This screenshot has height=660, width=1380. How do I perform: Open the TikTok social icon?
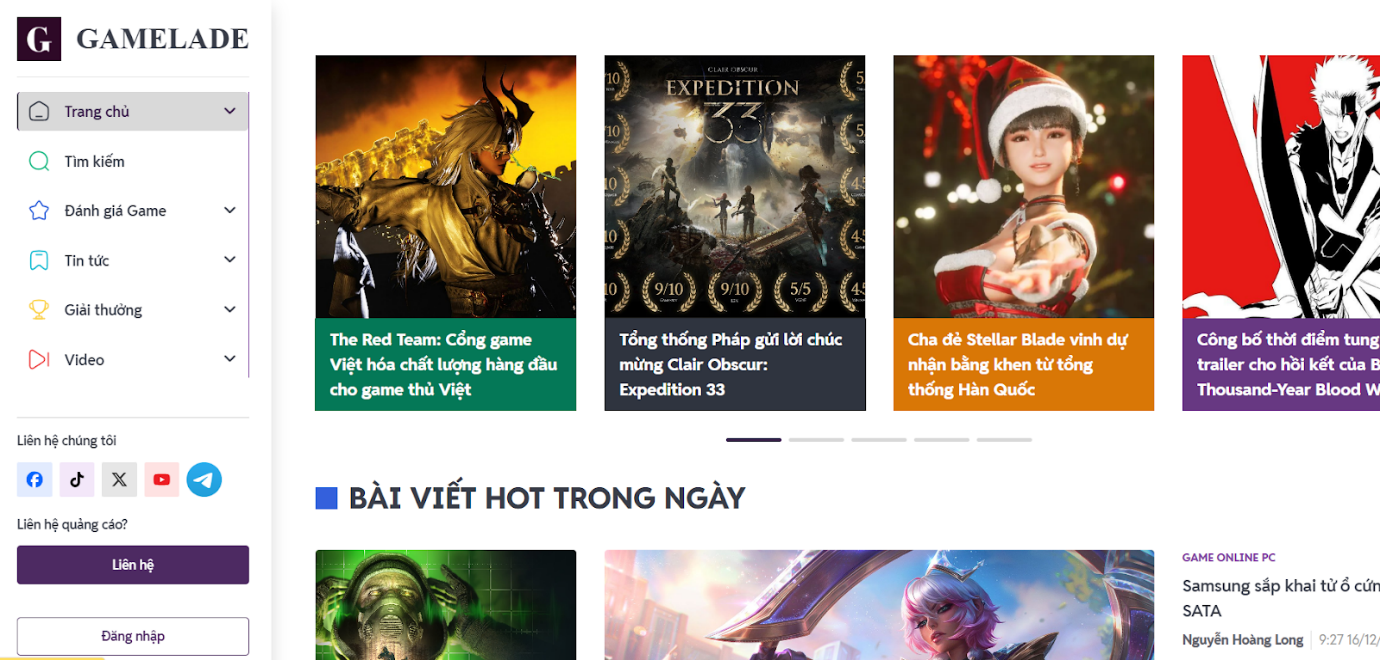click(77, 480)
